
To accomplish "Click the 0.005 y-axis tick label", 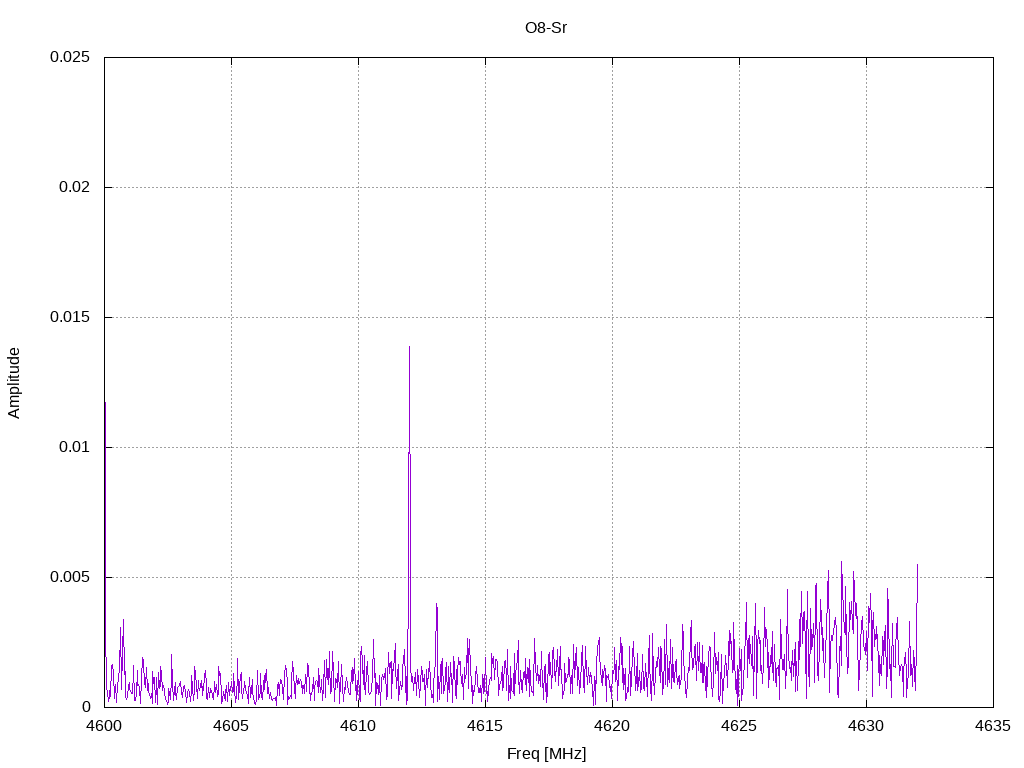I will click(x=70, y=577).
